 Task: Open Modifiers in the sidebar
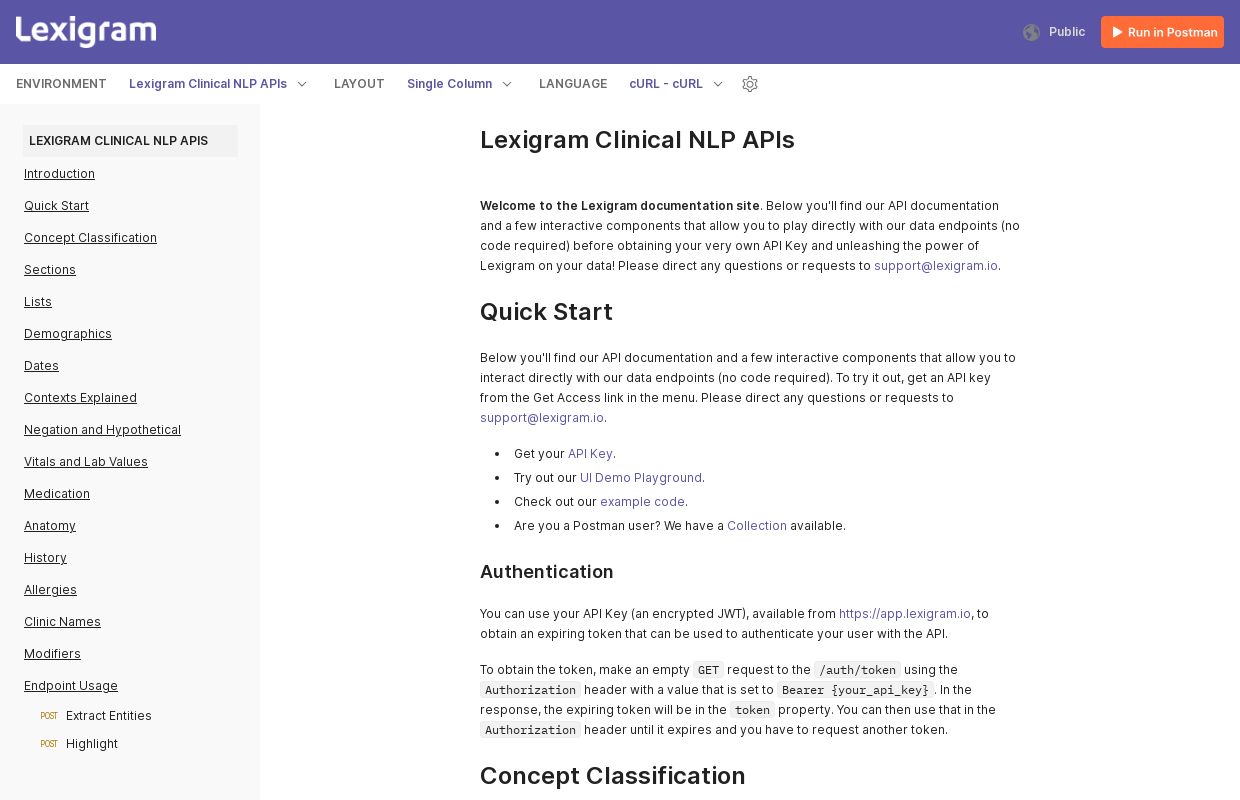(x=52, y=654)
